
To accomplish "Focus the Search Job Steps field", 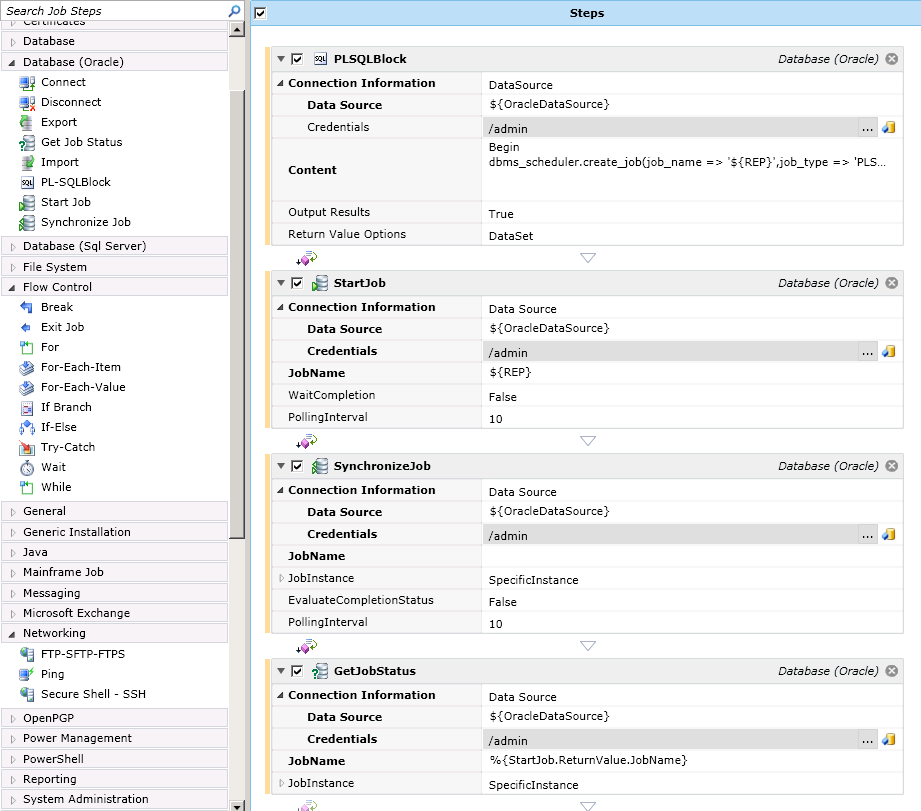I will (x=115, y=11).
